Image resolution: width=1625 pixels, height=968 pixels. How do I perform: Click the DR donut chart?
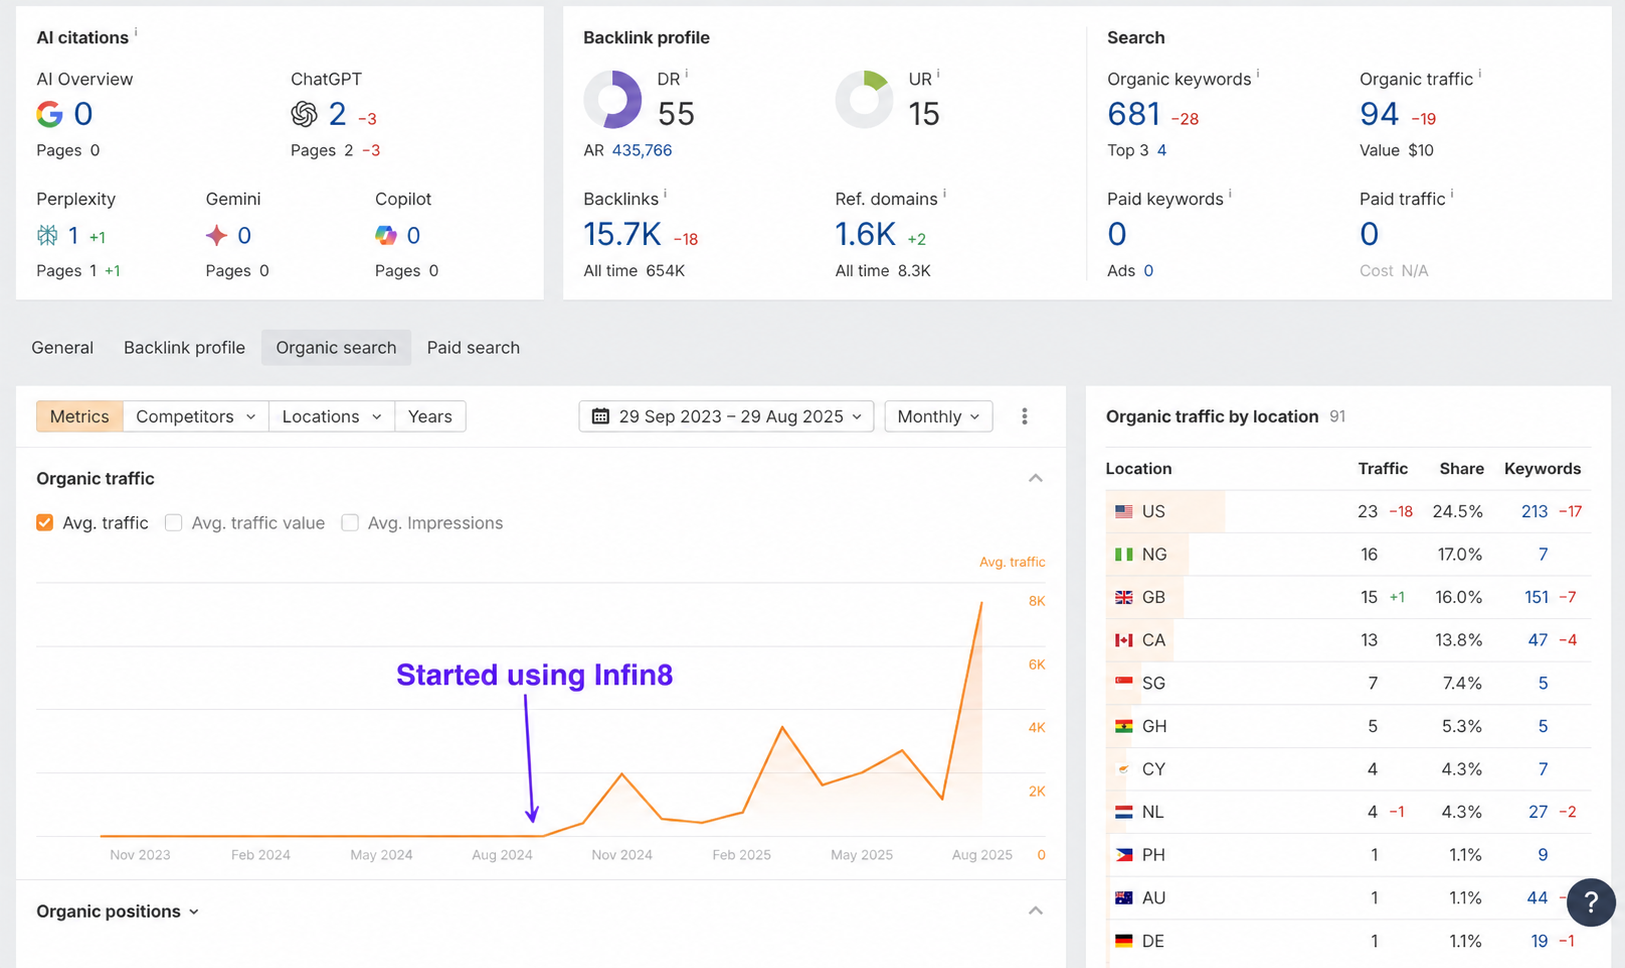click(612, 99)
